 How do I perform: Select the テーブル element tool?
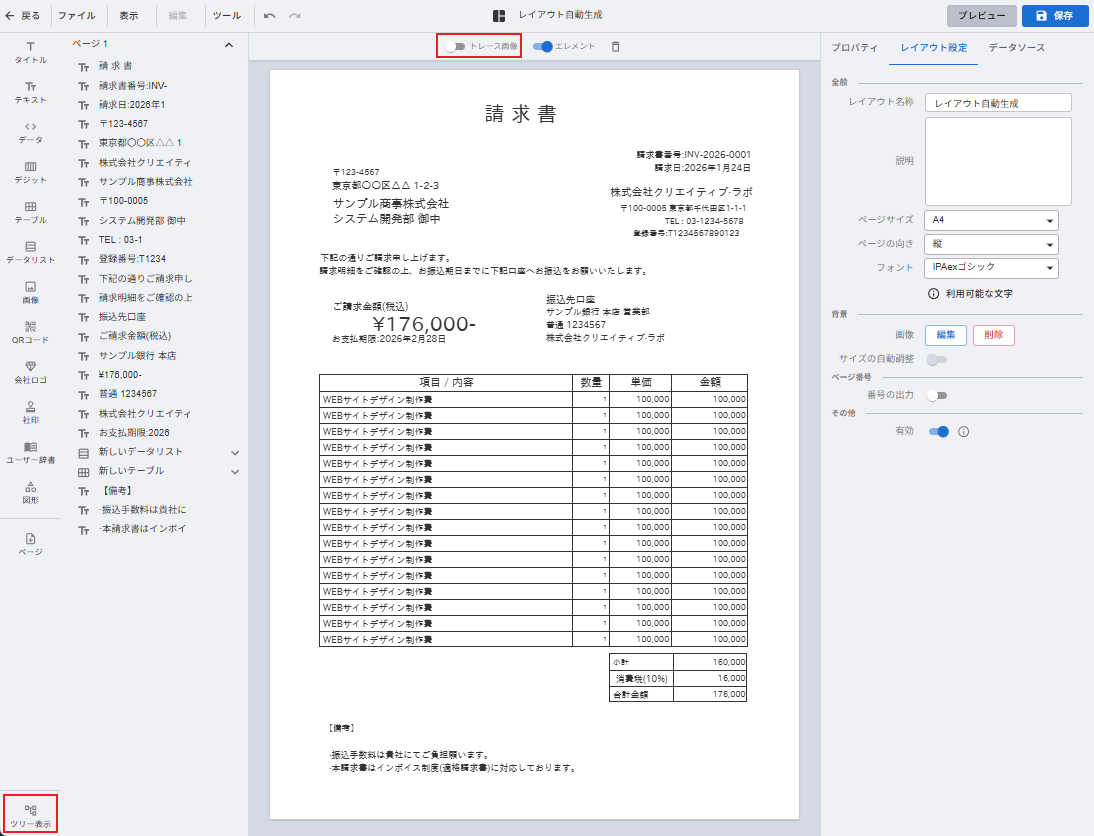(x=30, y=211)
